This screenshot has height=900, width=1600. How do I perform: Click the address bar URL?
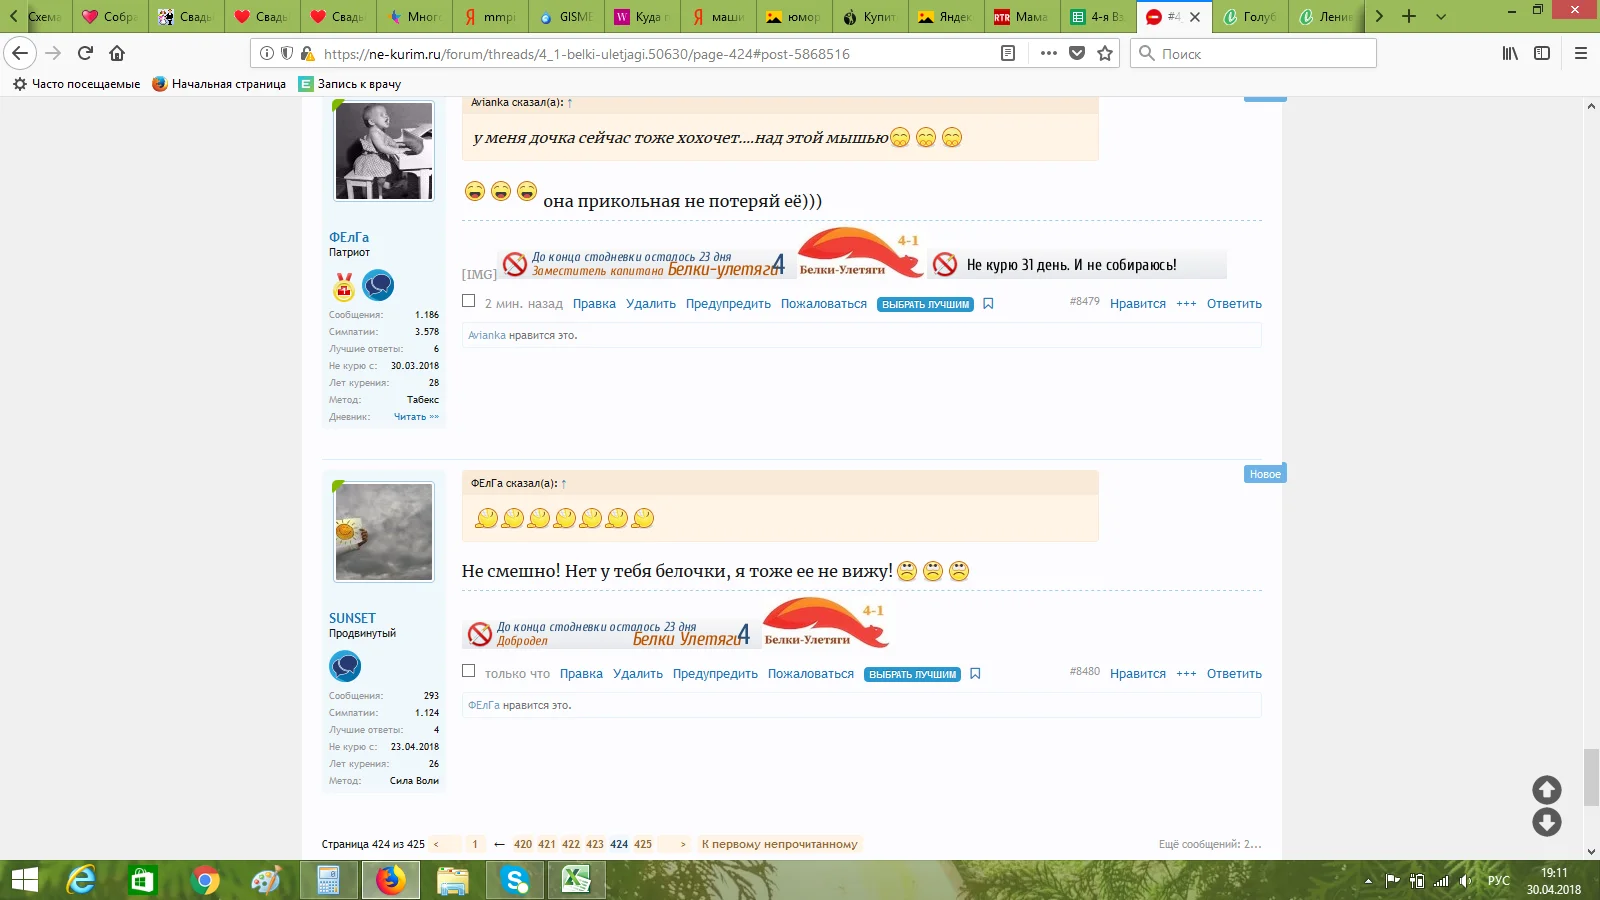click(587, 54)
